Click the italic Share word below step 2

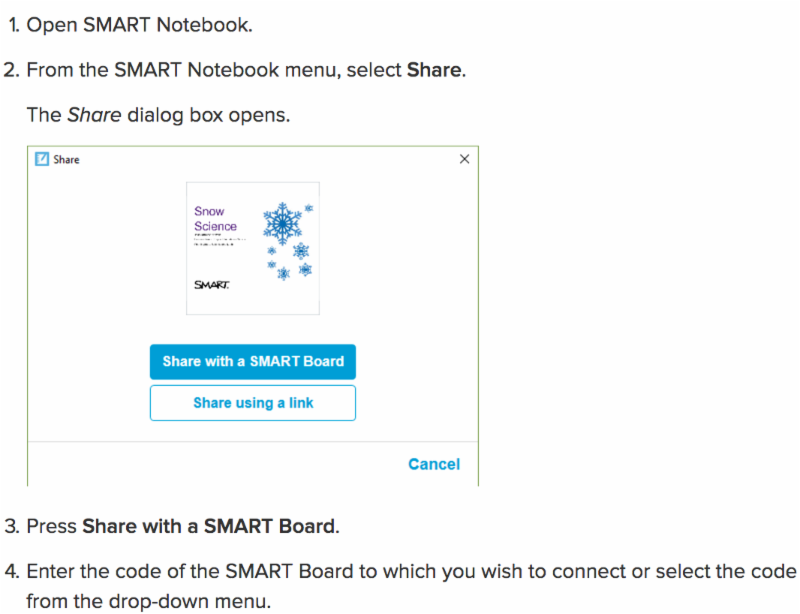tap(94, 115)
